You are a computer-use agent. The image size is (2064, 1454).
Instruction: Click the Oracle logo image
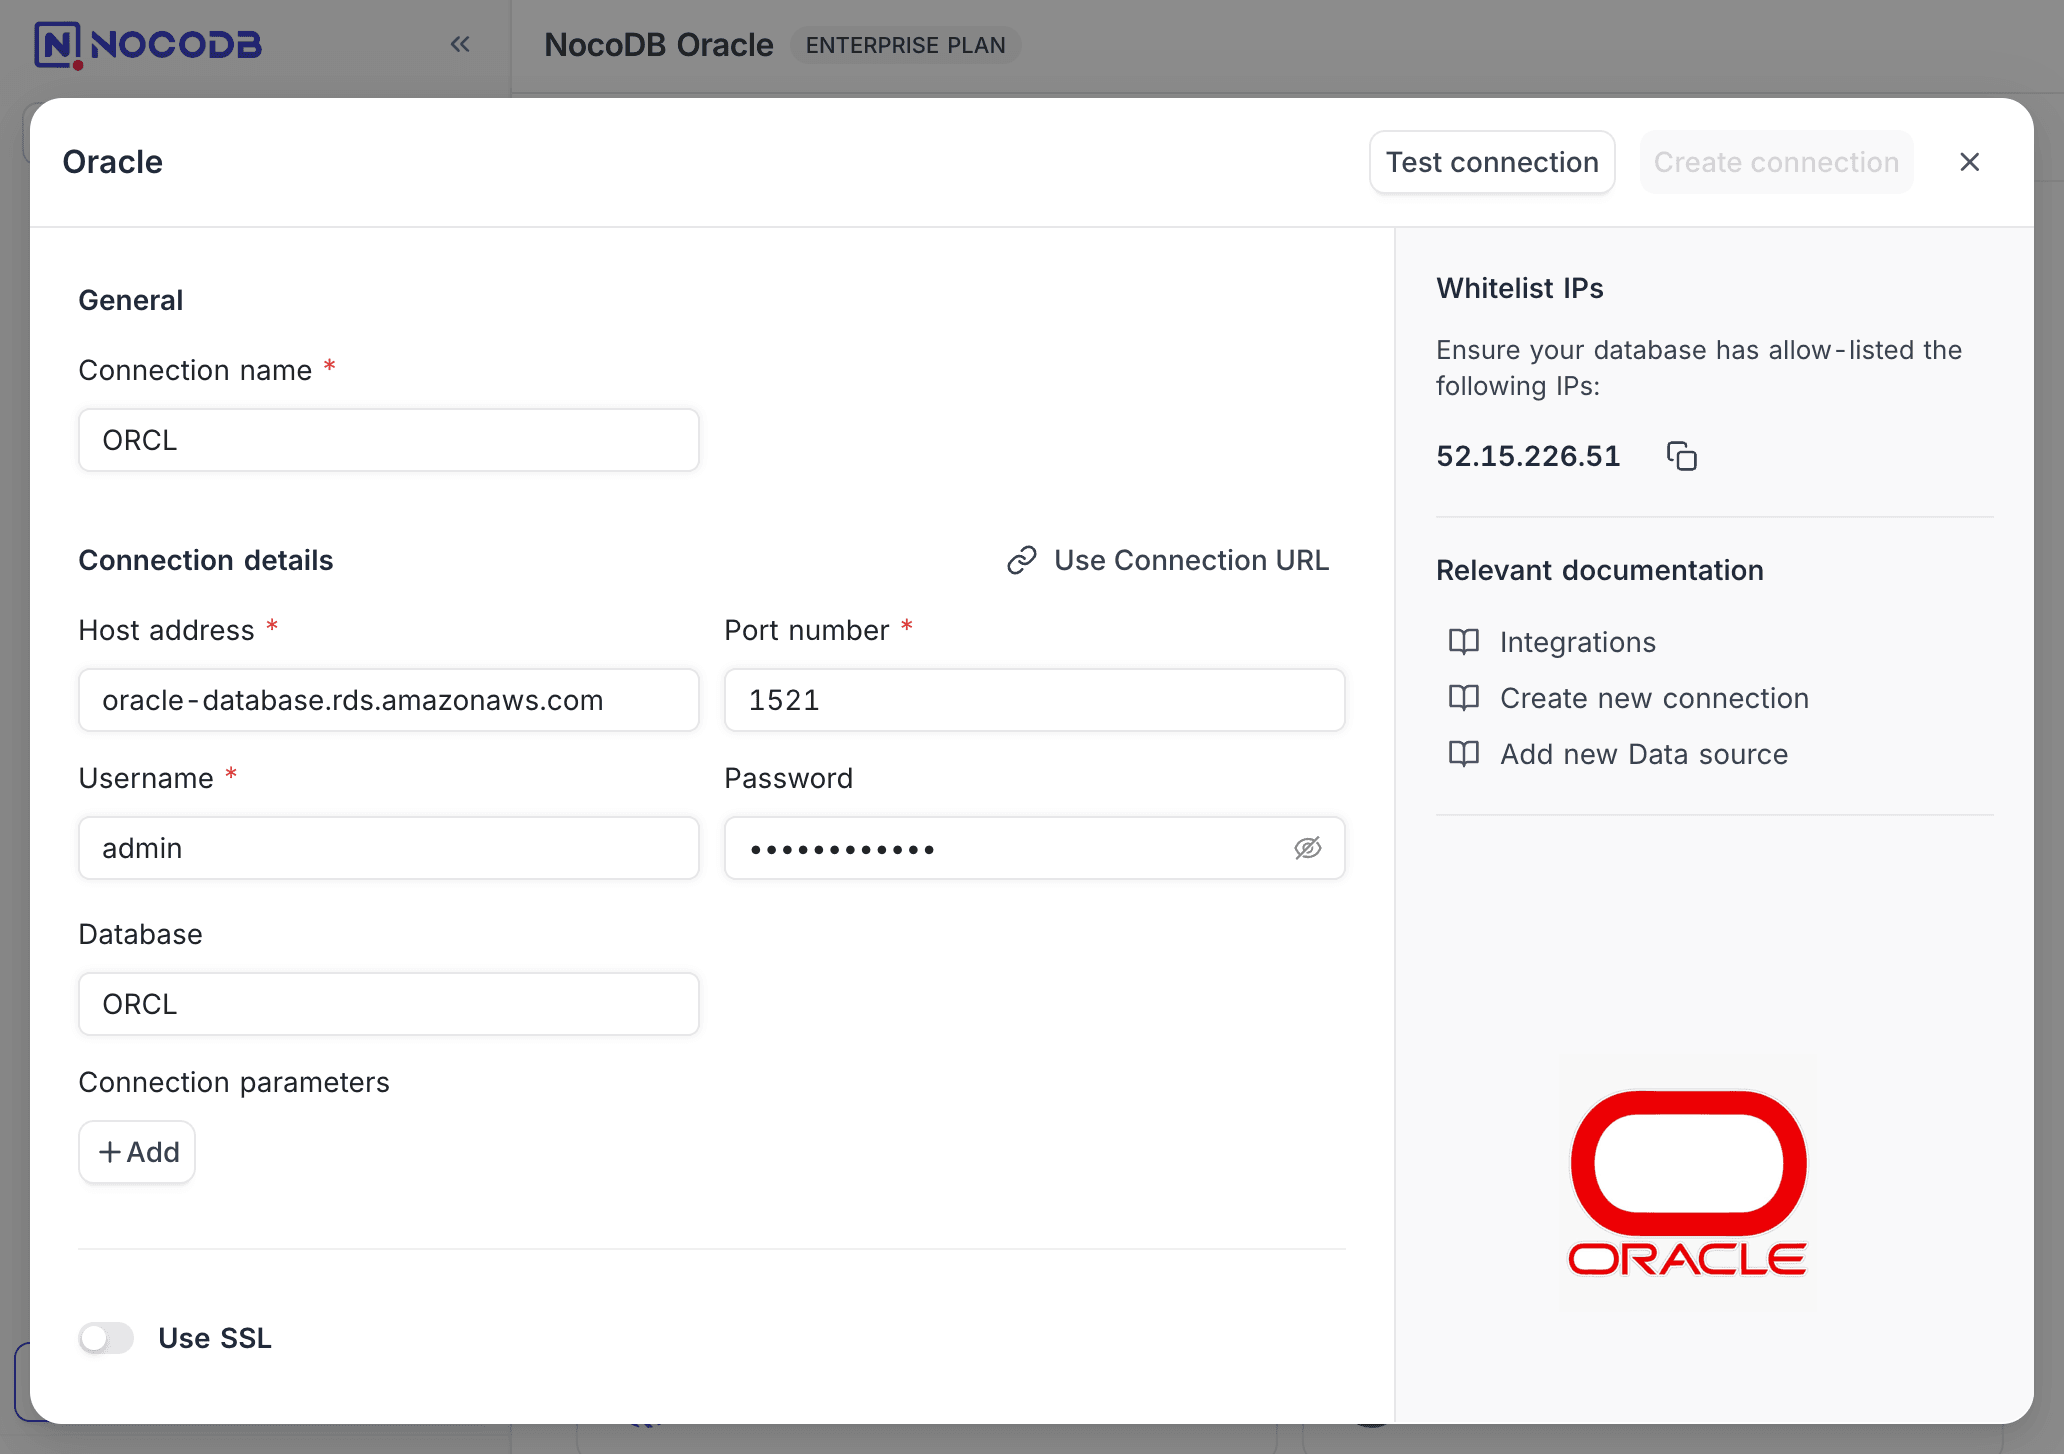tap(1688, 1184)
